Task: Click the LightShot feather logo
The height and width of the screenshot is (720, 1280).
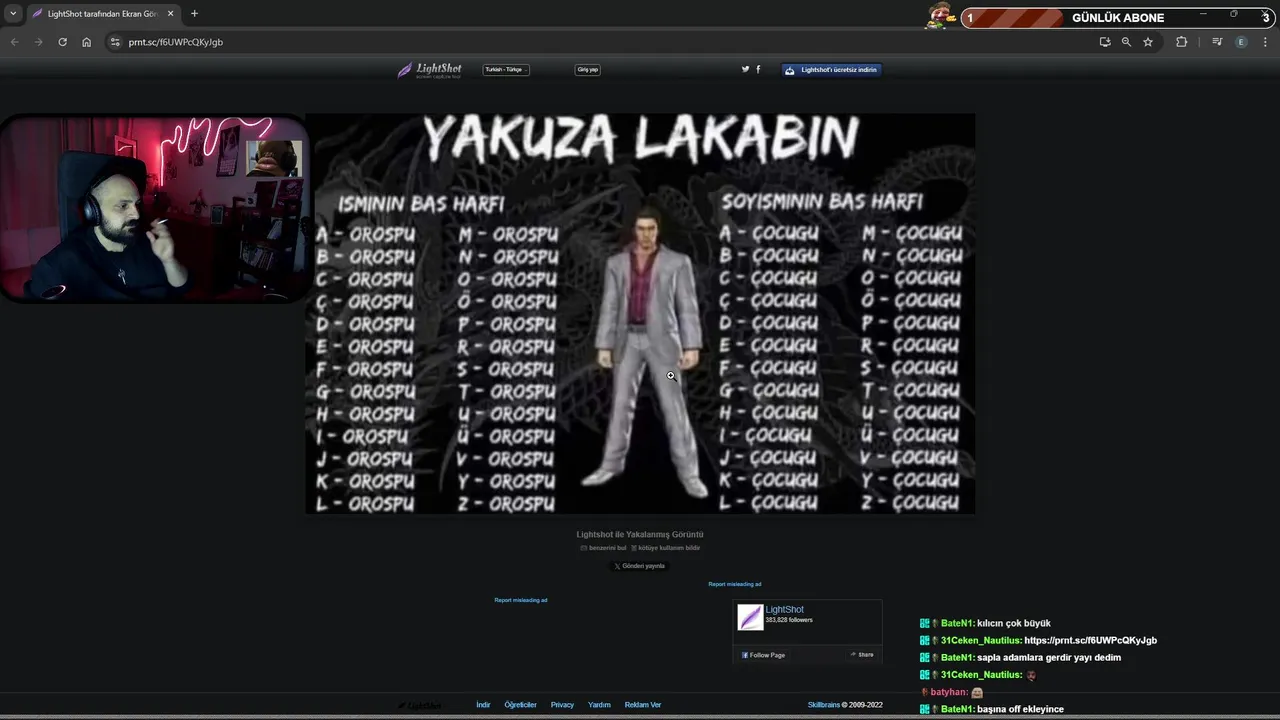Action: (x=430, y=70)
